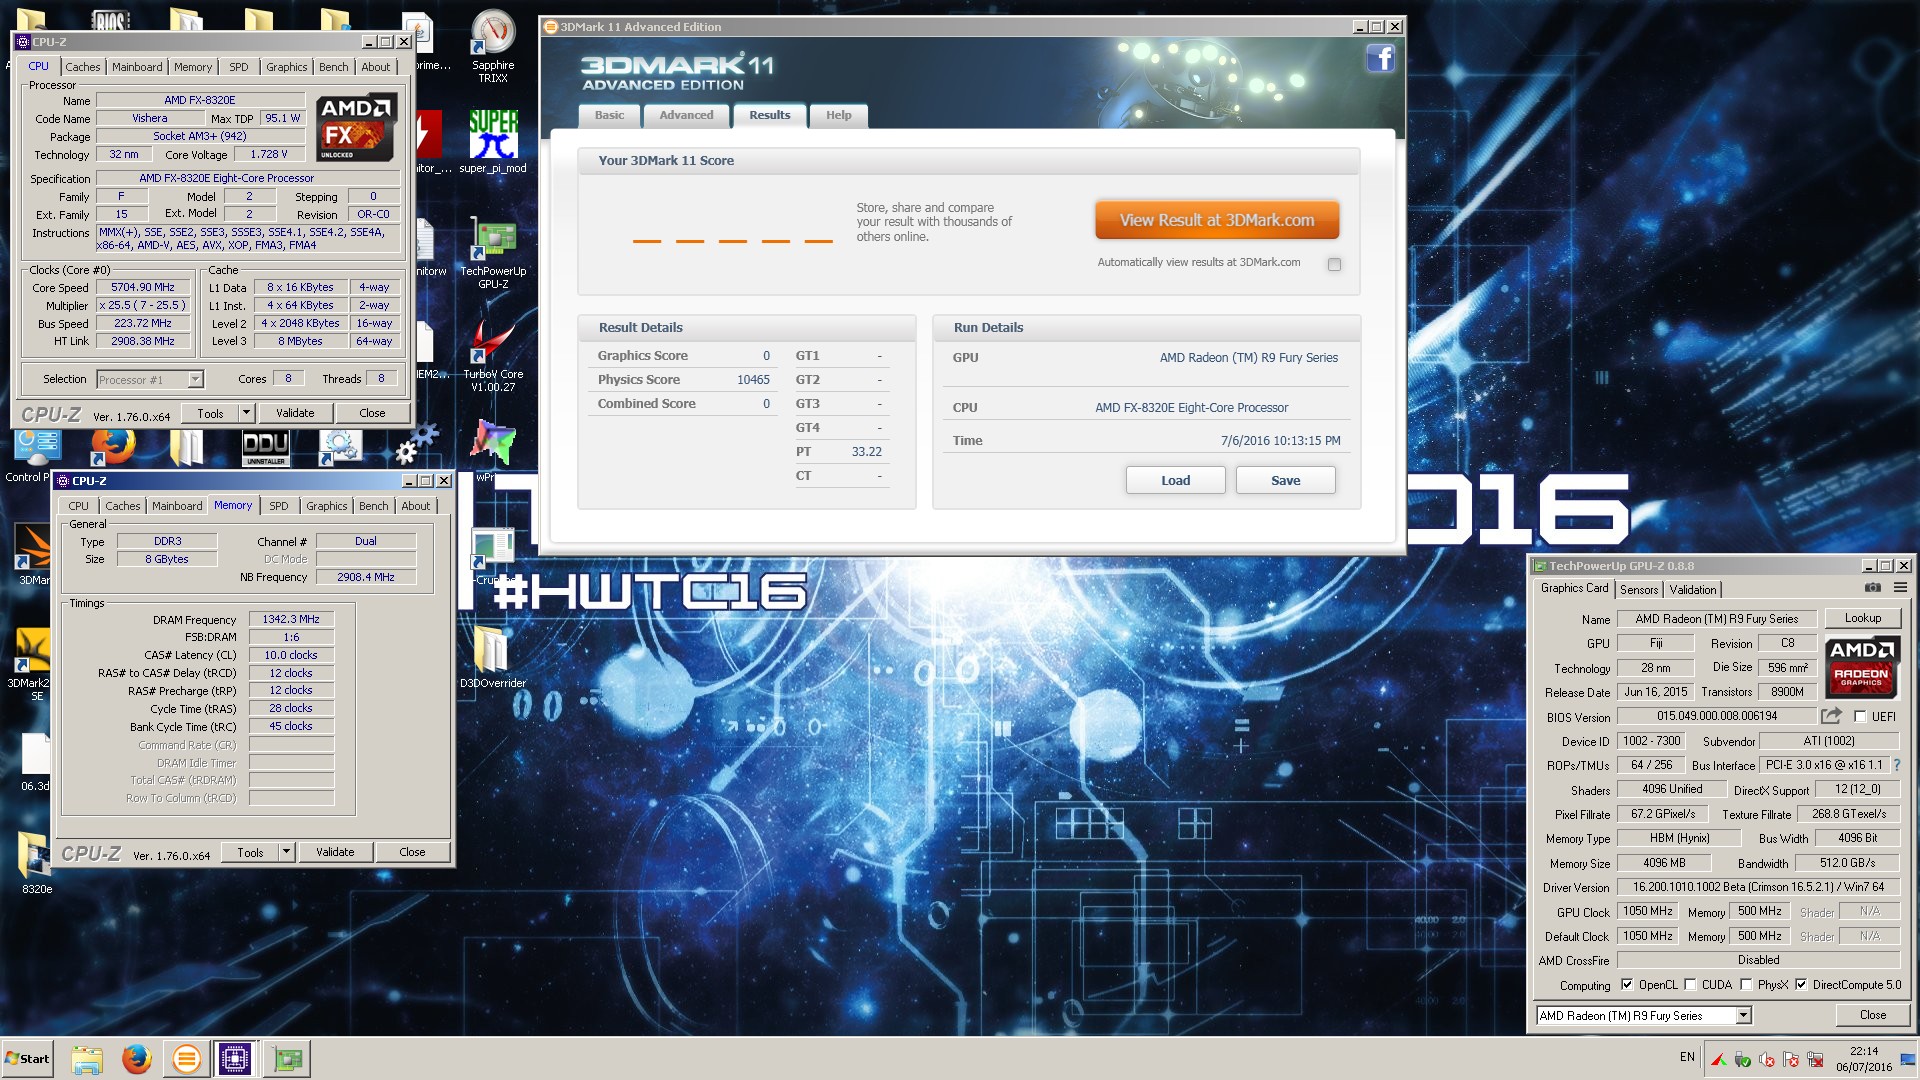
Task: Click the Tools button in top CPU-Z
Action: [210, 413]
